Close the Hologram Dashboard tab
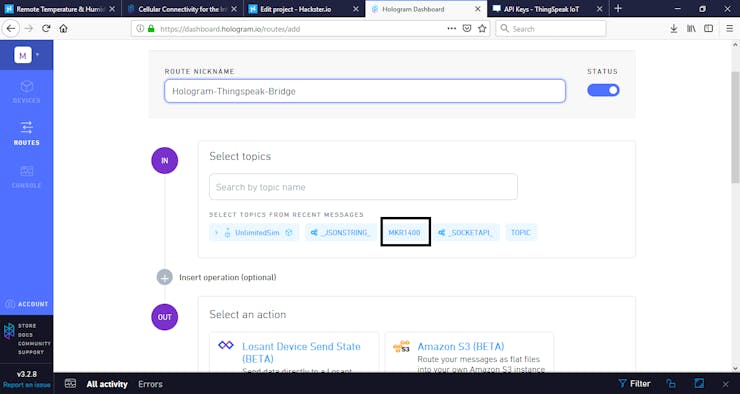Viewport: 740px width, 394px height. [x=478, y=9]
